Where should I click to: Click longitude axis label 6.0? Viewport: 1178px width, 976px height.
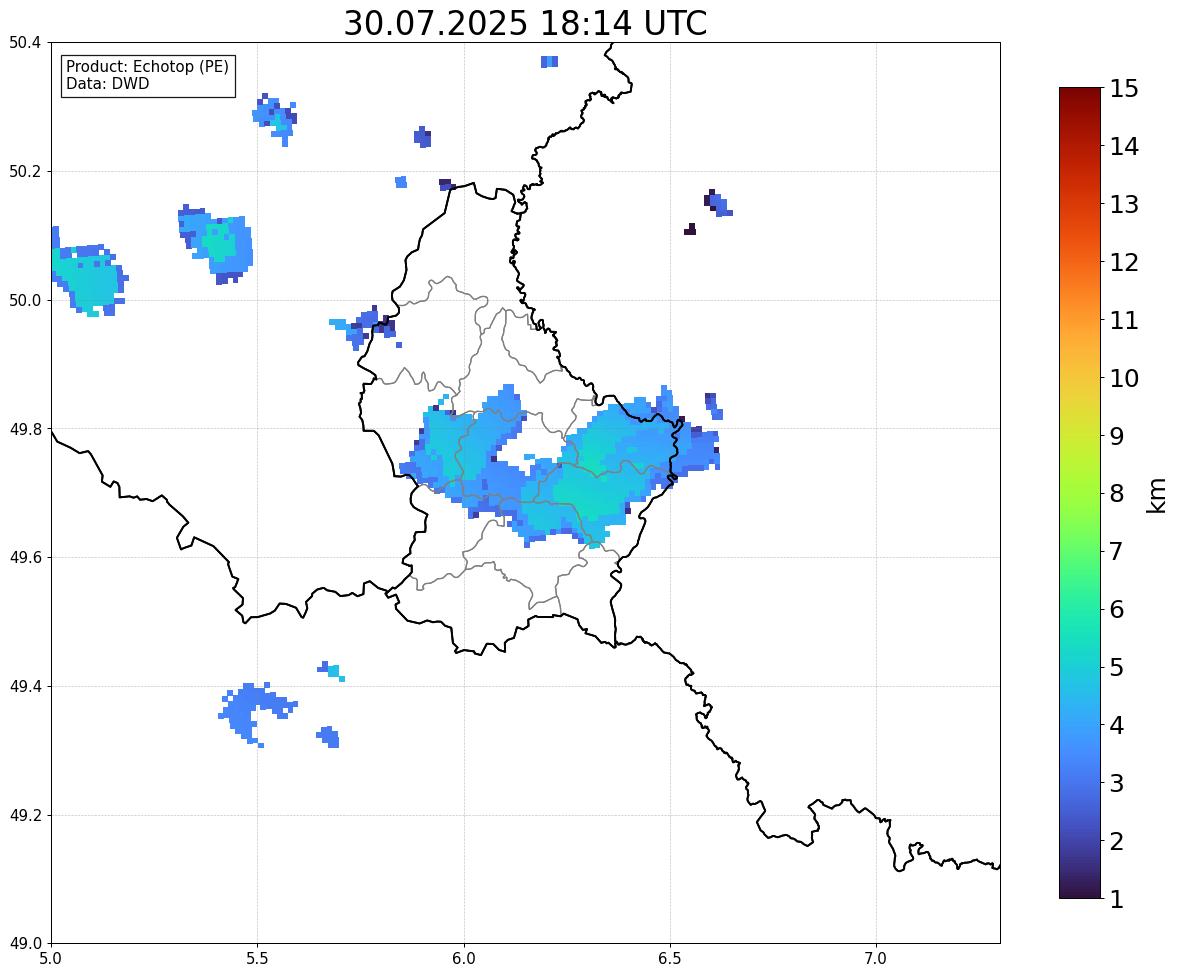click(x=464, y=959)
